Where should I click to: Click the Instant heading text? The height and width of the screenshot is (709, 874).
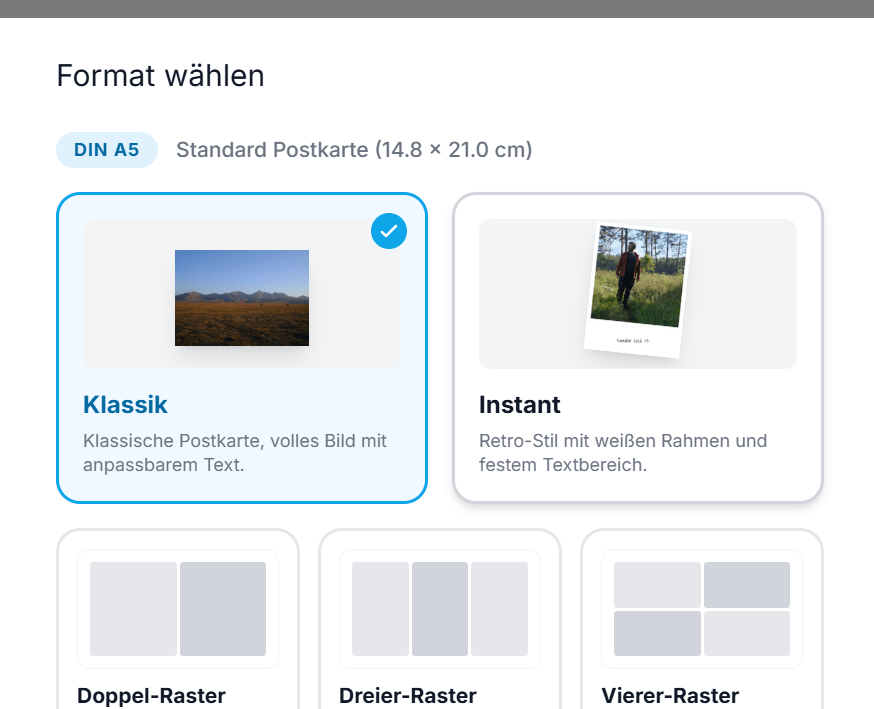pos(520,405)
